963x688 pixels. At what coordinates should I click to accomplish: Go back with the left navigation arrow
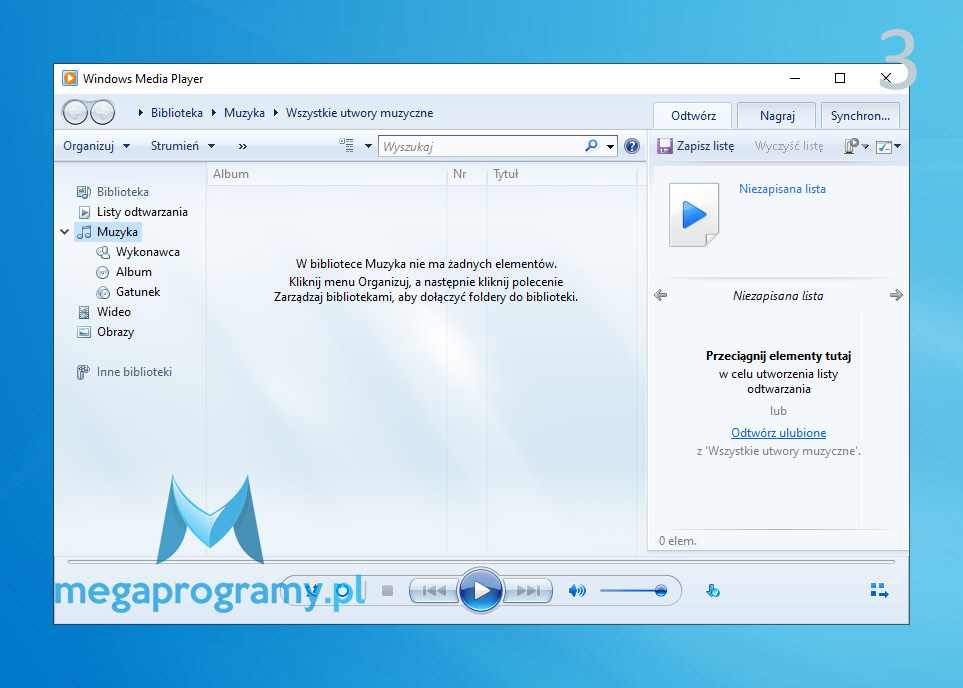[x=76, y=112]
